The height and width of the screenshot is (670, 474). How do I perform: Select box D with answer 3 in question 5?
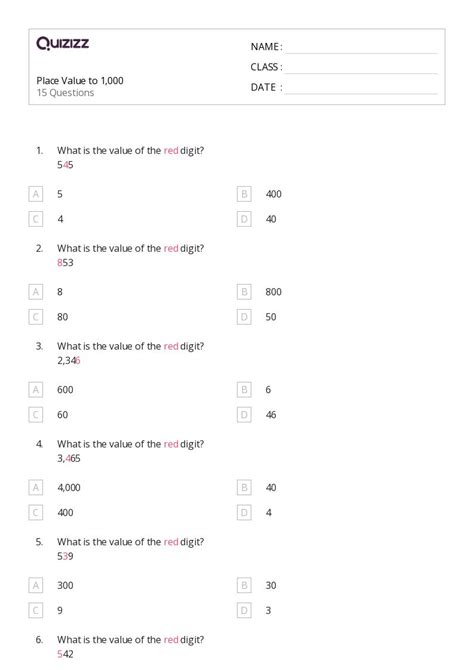pyautogui.click(x=244, y=611)
